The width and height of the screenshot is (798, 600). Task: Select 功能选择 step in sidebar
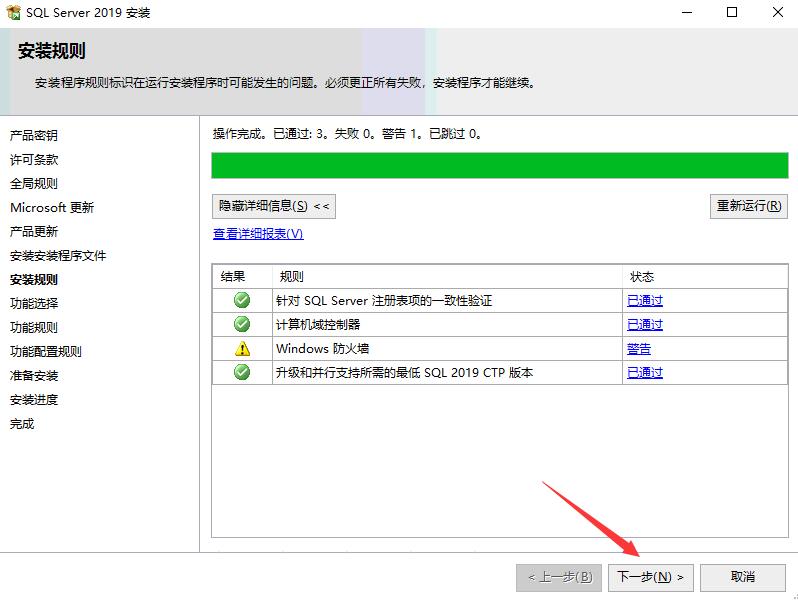click(34, 303)
